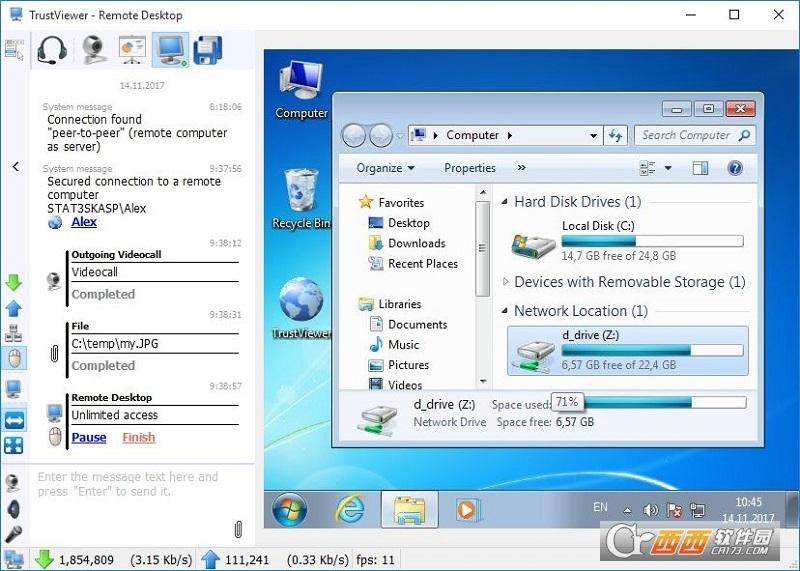Toggle the speaker icon in sidebar

(x=14, y=509)
